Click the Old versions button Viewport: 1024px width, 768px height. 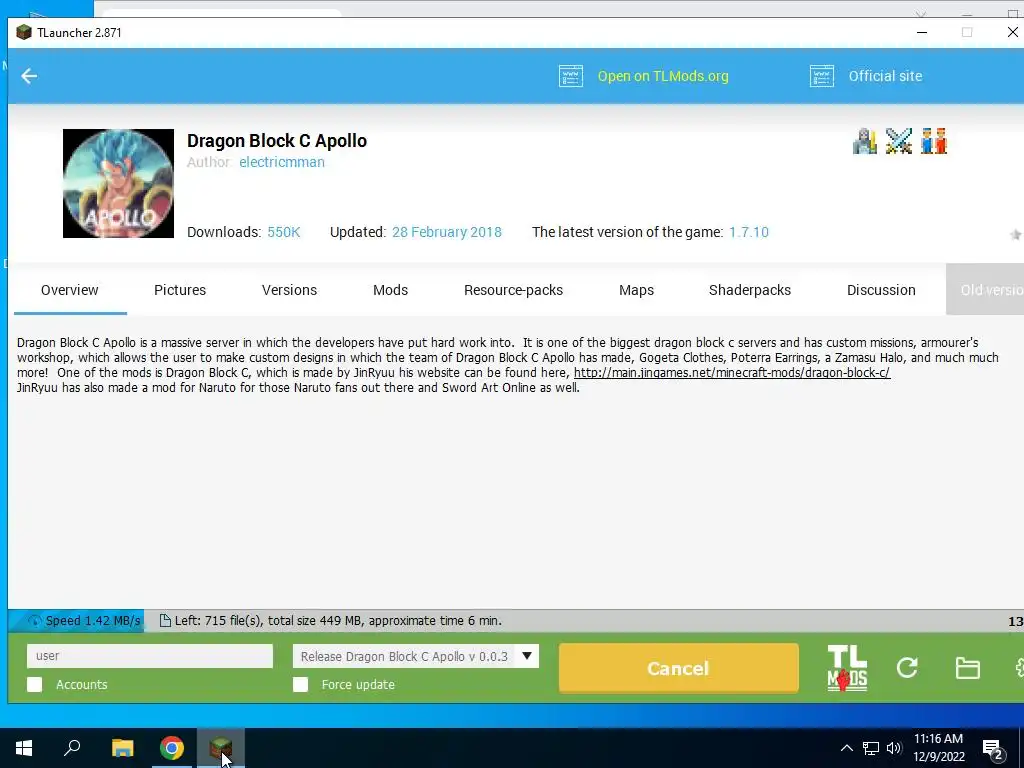coord(985,290)
